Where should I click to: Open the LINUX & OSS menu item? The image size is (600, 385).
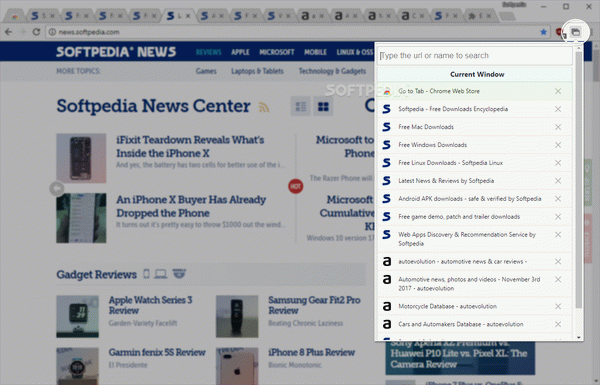point(354,52)
